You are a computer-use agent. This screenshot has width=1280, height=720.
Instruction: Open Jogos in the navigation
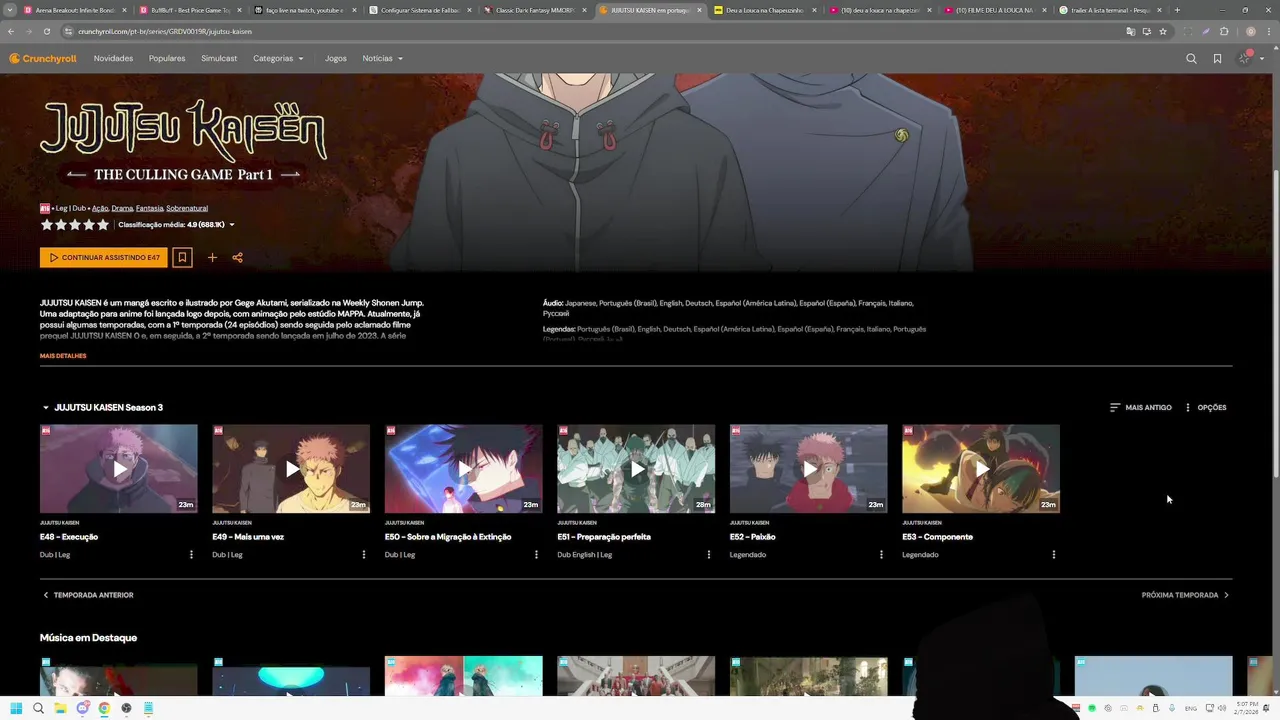click(336, 59)
